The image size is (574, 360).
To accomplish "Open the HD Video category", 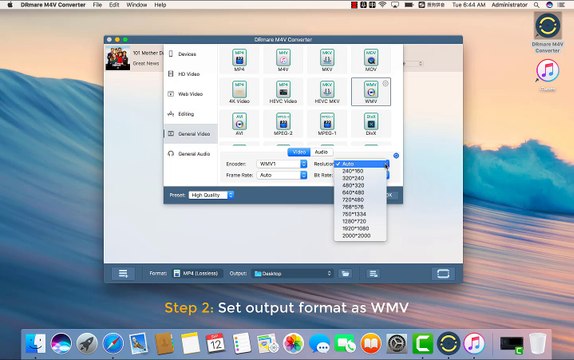I will click(x=190, y=74).
